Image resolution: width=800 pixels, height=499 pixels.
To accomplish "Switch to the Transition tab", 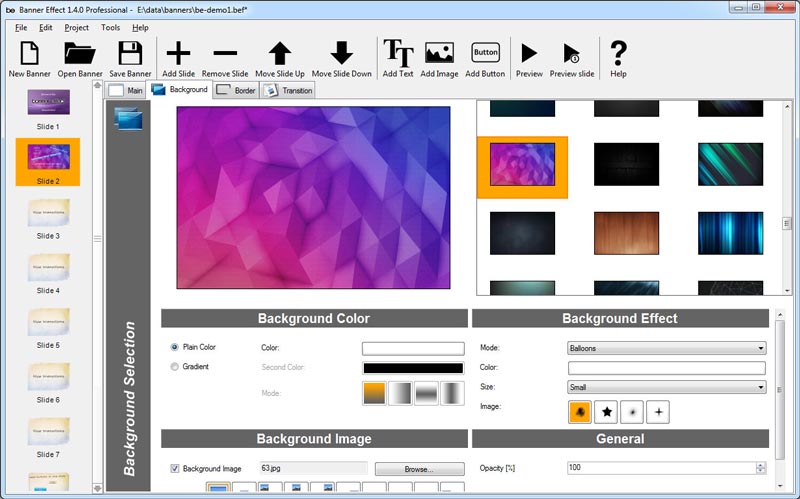I will coord(289,91).
